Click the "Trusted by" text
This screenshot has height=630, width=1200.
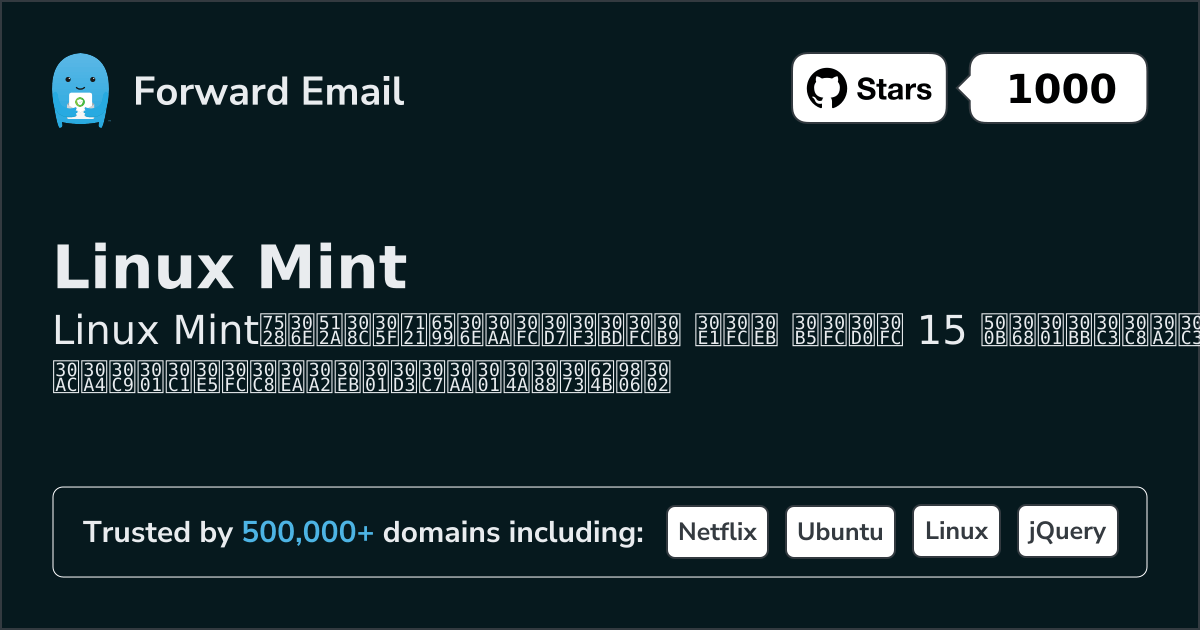[157, 533]
